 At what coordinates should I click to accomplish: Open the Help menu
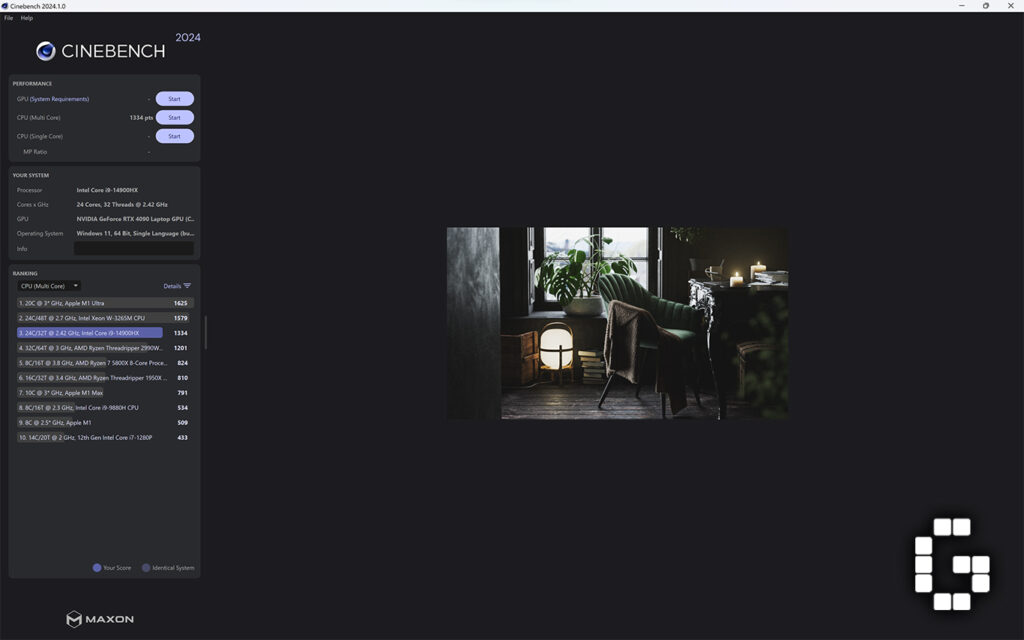point(27,18)
